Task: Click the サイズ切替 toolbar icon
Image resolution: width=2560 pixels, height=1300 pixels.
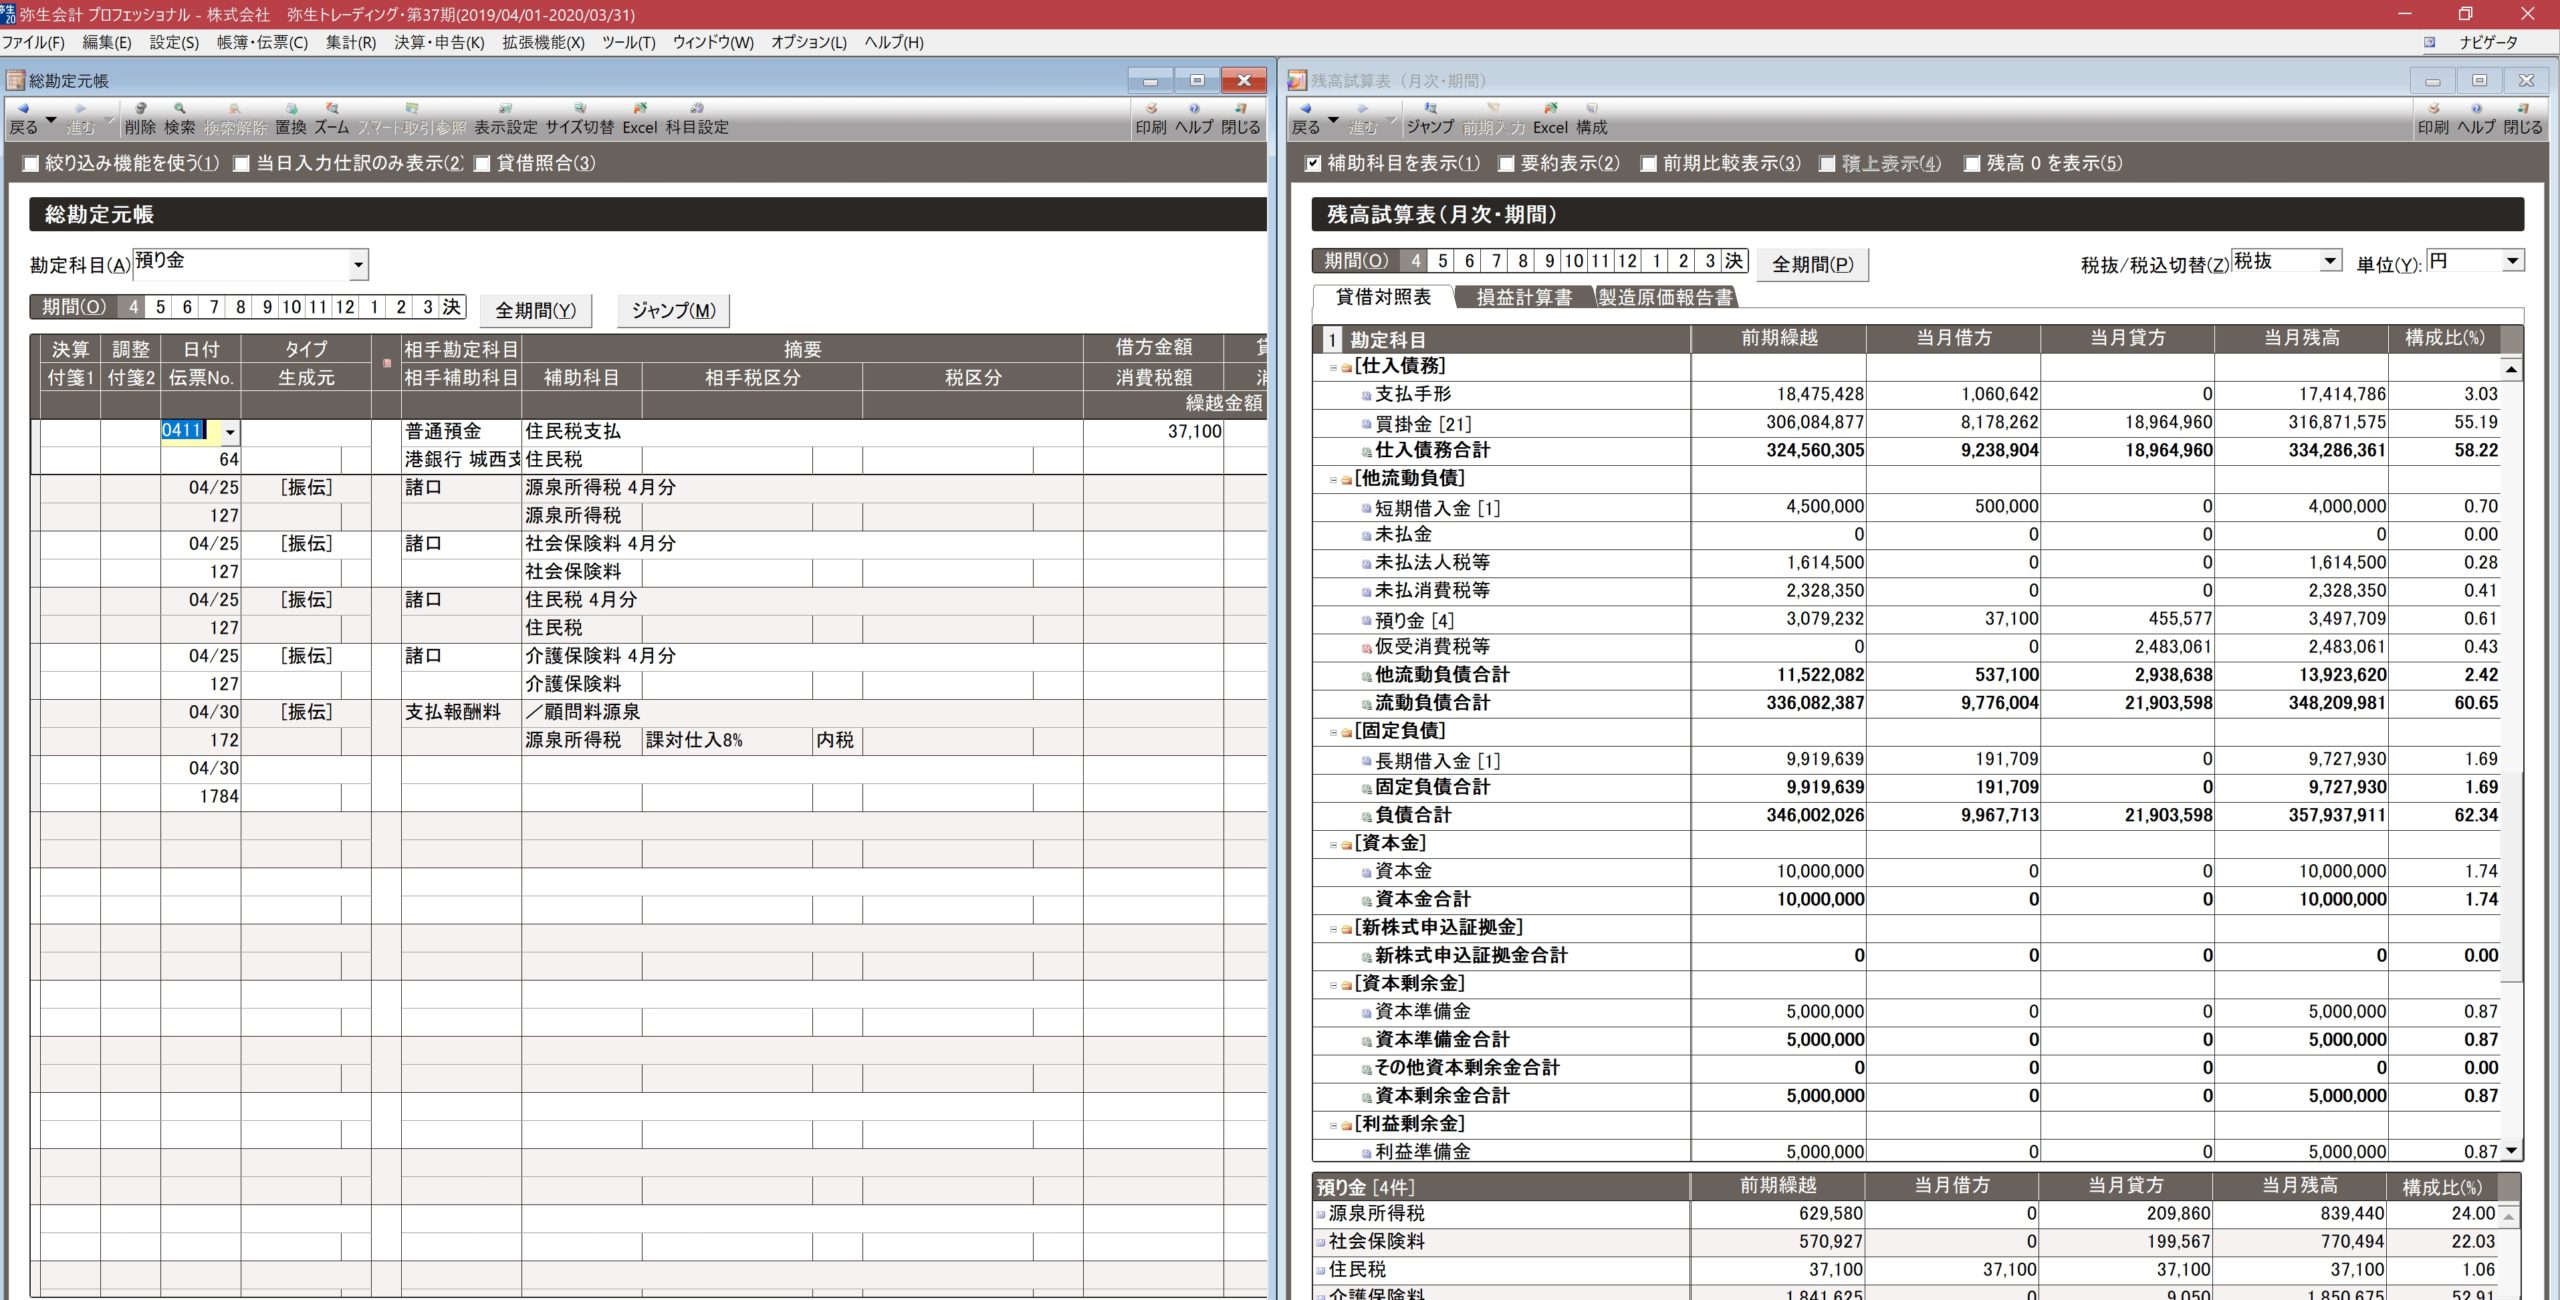Action: pos(579,117)
